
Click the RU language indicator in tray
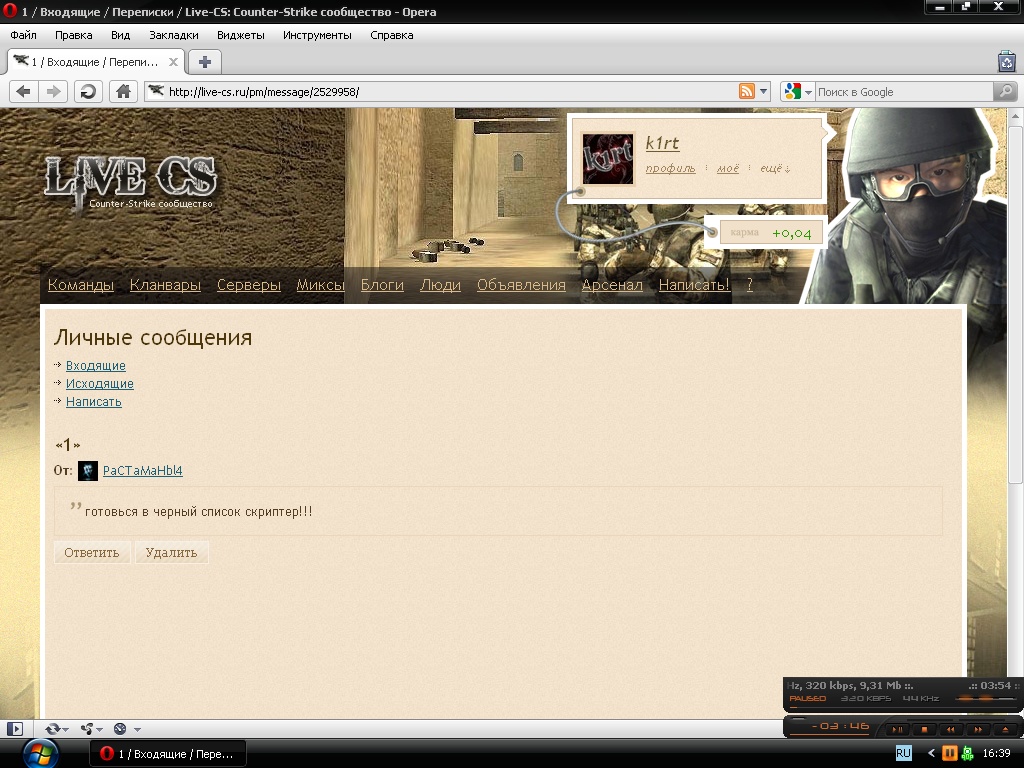point(903,753)
